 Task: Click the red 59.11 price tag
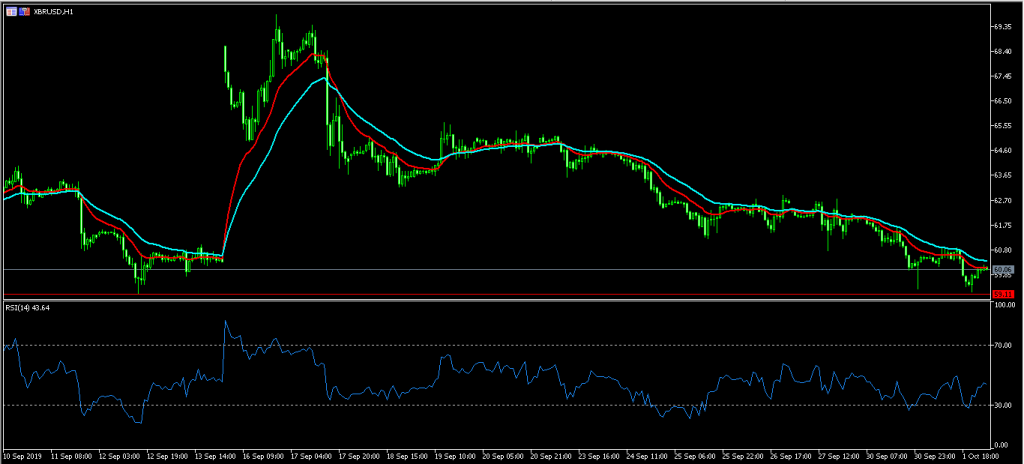point(1001,294)
